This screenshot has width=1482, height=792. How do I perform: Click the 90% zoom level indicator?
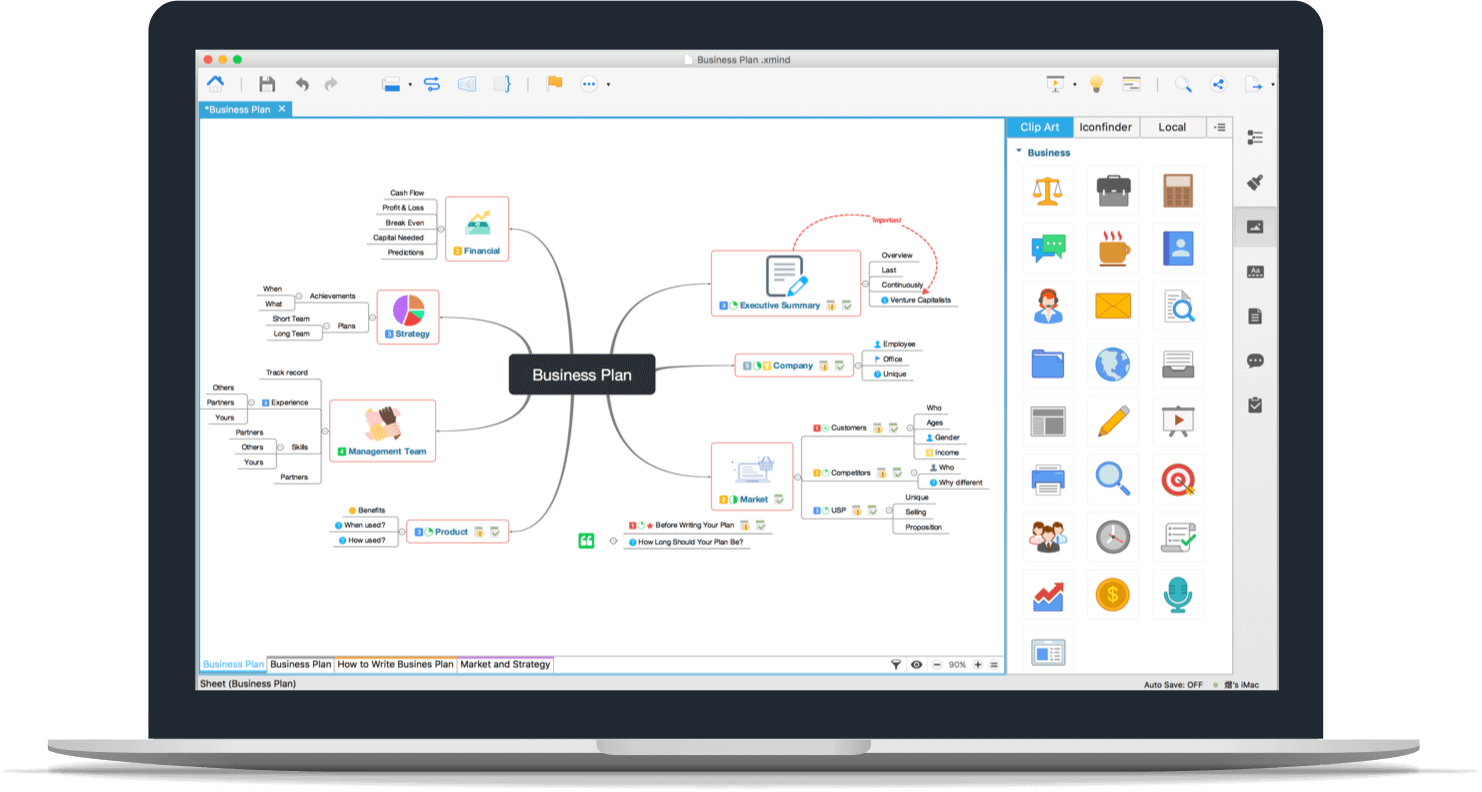click(957, 664)
